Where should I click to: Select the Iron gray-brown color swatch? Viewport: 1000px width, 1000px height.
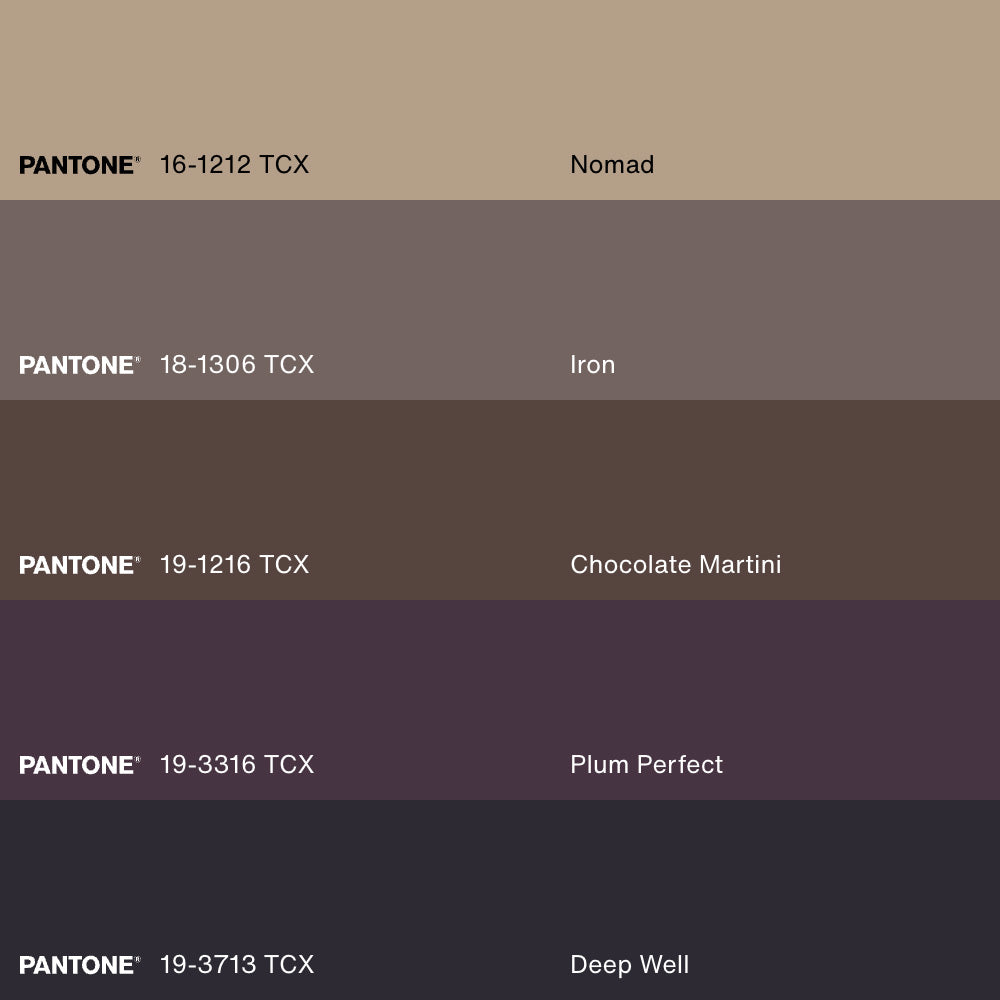click(500, 280)
